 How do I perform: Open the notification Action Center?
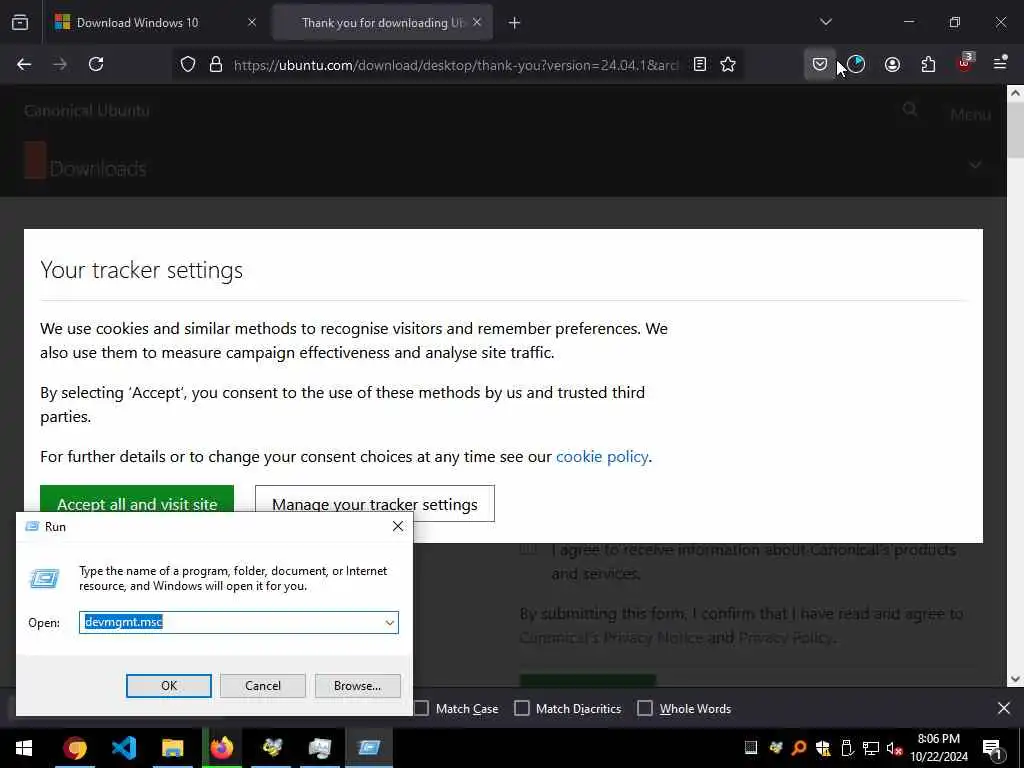(x=993, y=748)
